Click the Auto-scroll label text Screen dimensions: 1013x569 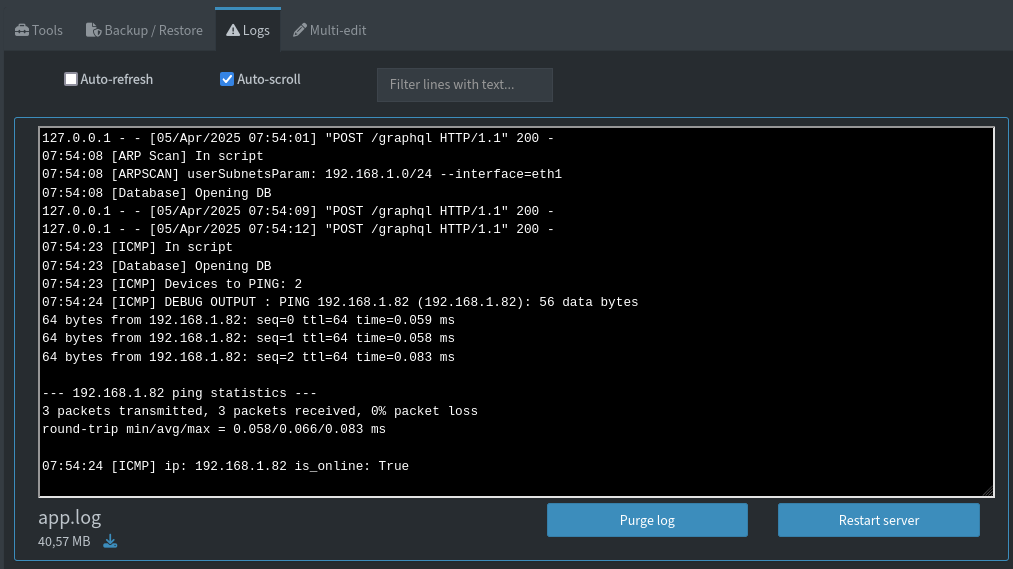pos(268,79)
